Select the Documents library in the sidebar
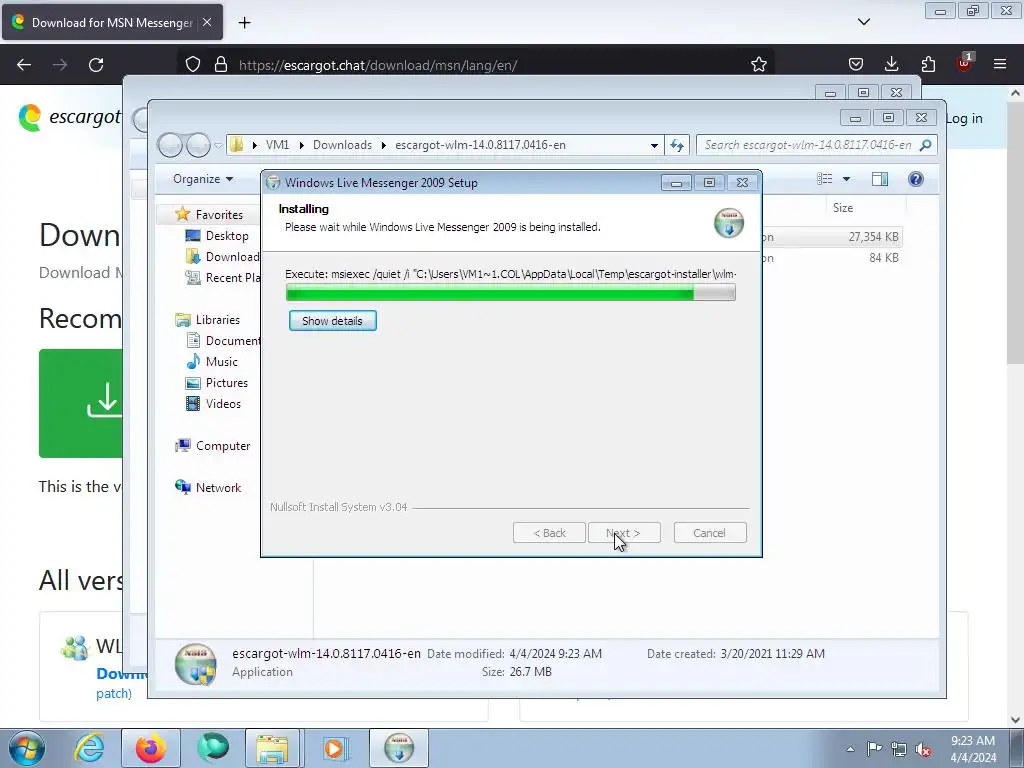The height and width of the screenshot is (768, 1024). (223, 341)
